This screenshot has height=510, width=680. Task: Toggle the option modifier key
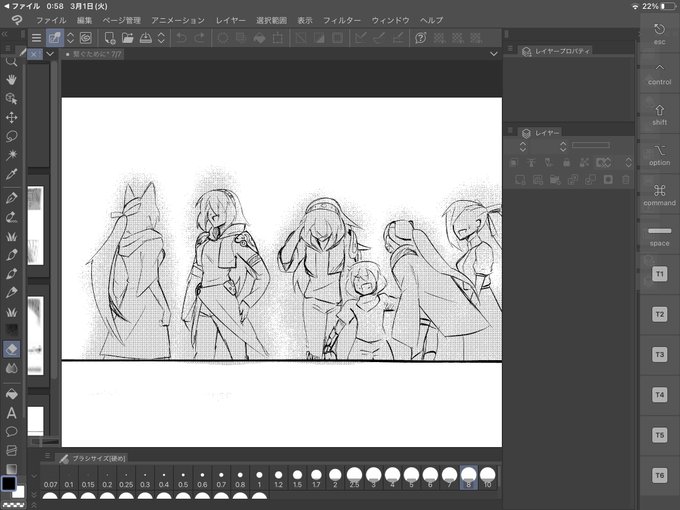[659, 155]
